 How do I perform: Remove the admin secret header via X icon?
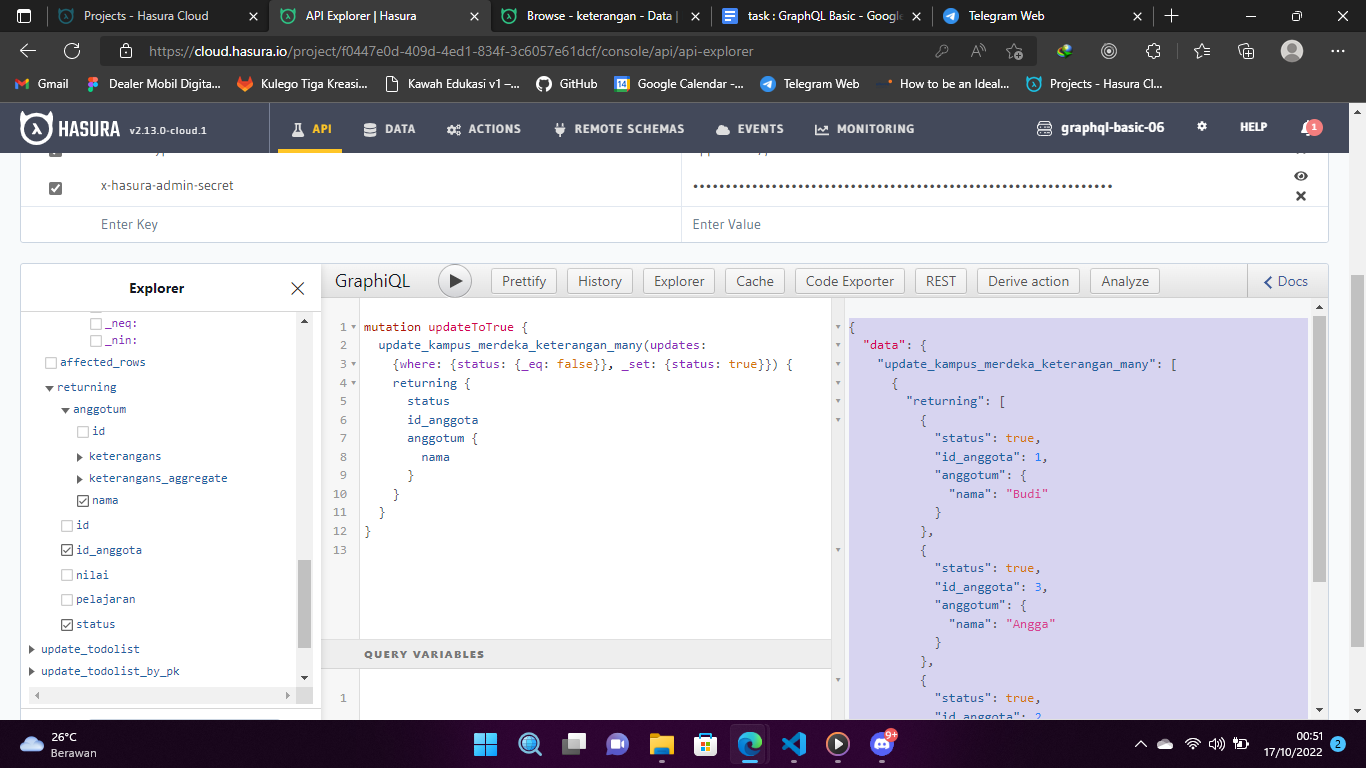point(1301,196)
